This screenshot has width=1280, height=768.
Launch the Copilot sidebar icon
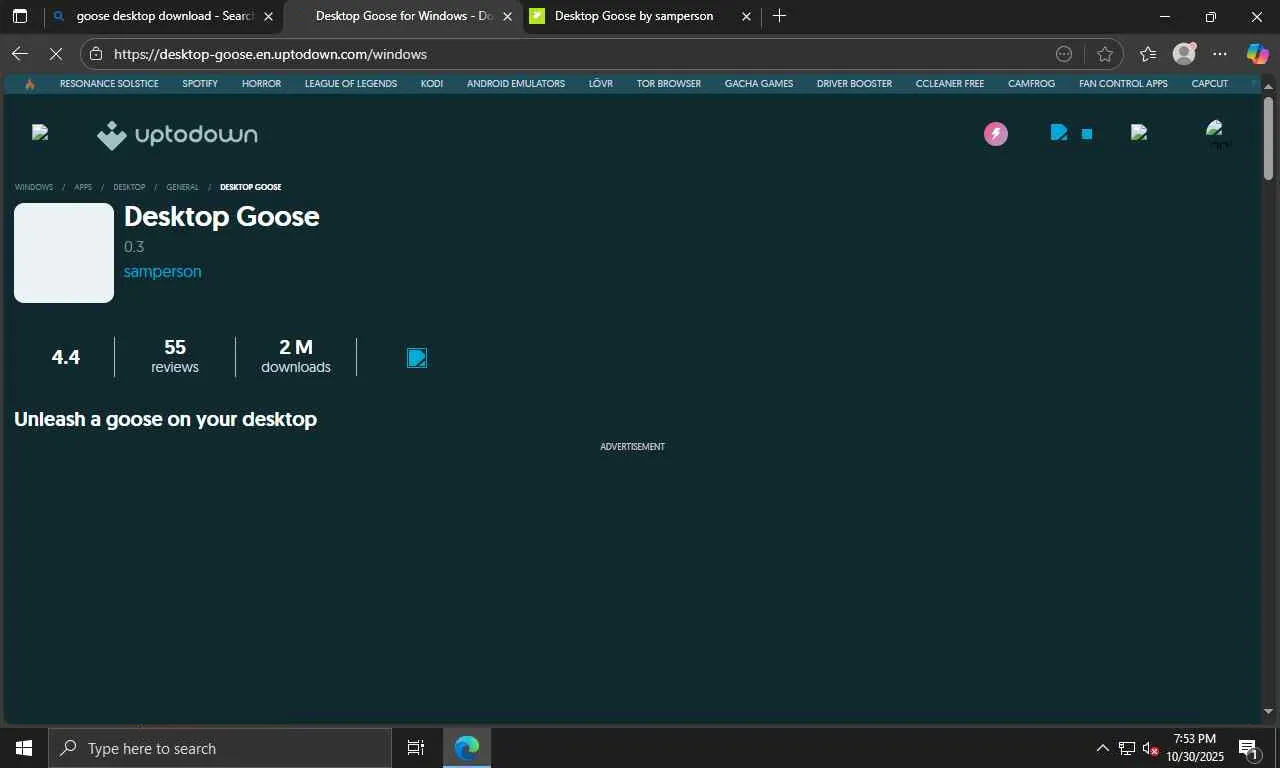tap(1257, 54)
